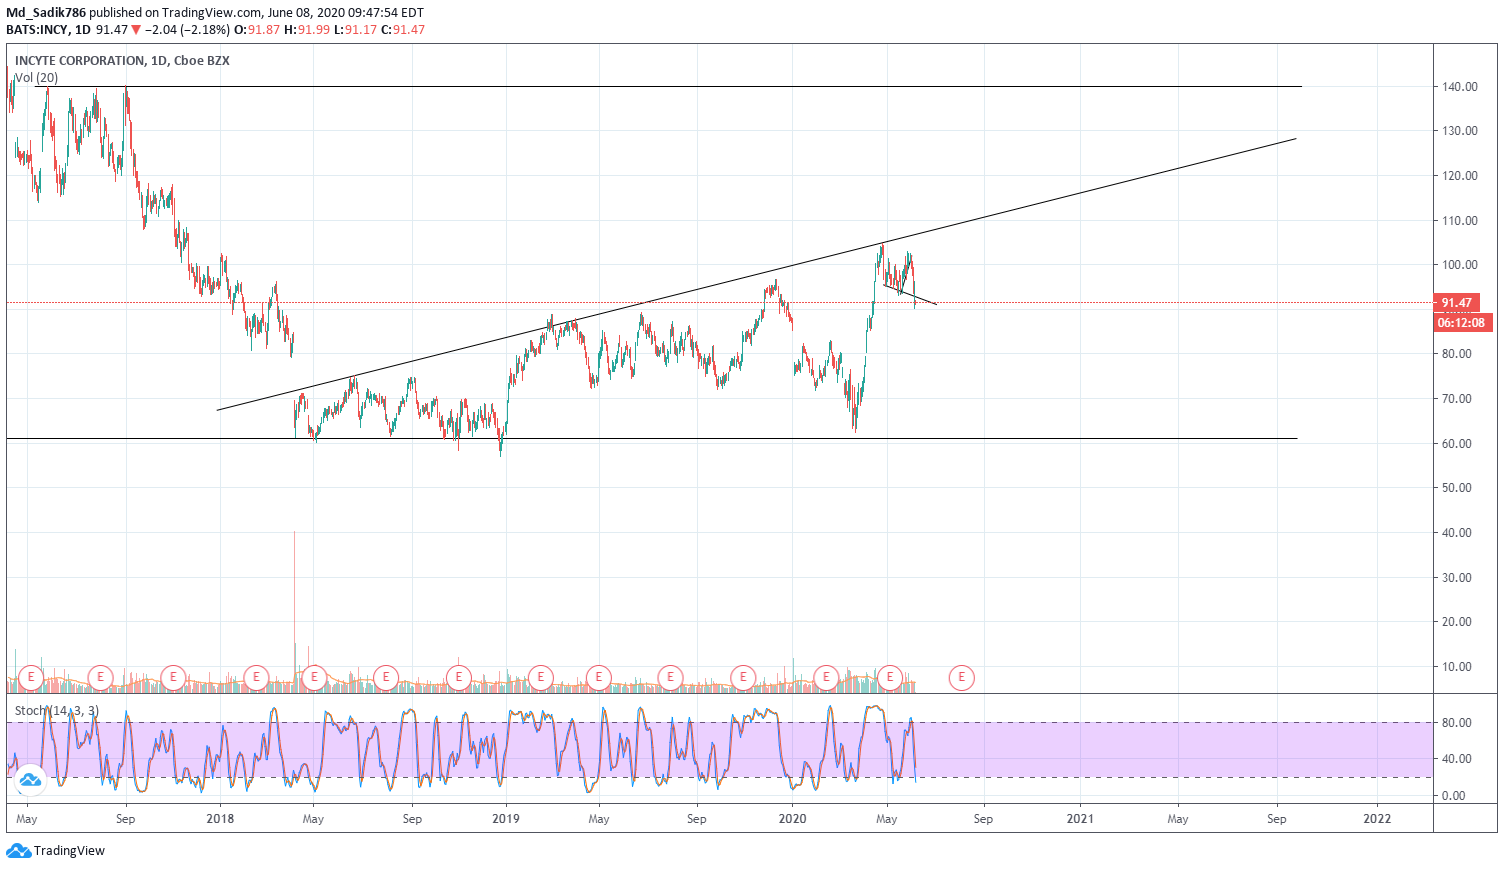Screen dimensions: 1504x869
Task: Select the Vol (20) indicator label
Action: (x=37, y=78)
